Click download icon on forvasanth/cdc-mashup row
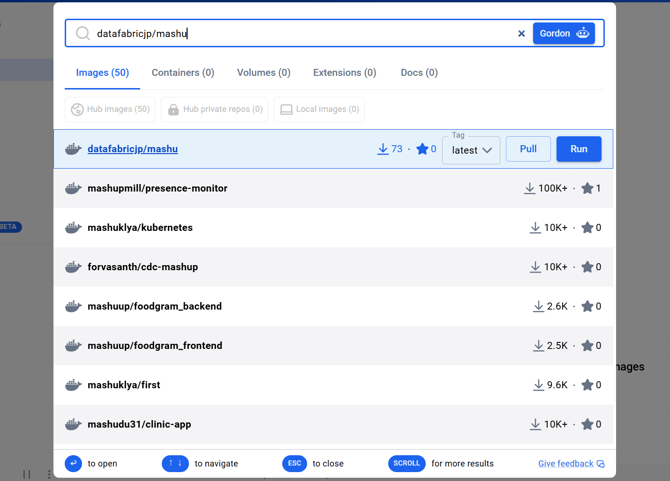 point(535,267)
